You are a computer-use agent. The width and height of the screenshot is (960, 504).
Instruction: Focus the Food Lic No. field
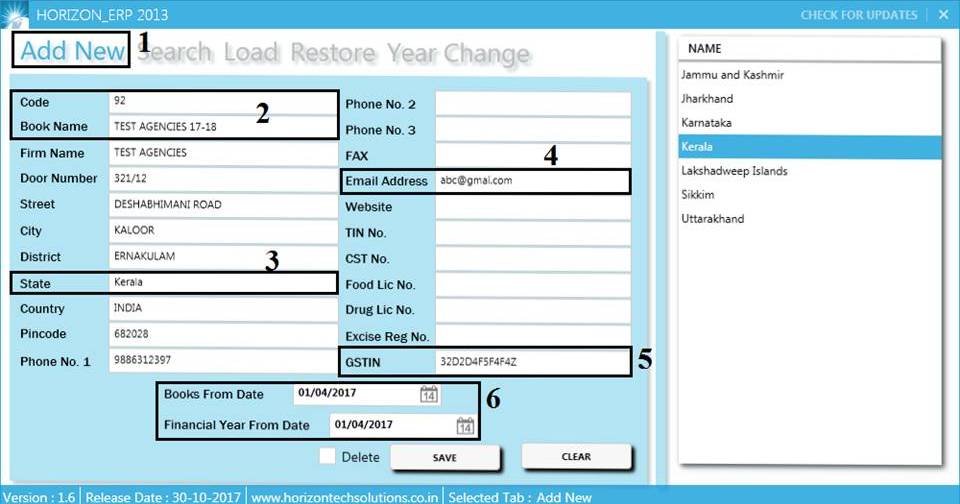pos(533,285)
